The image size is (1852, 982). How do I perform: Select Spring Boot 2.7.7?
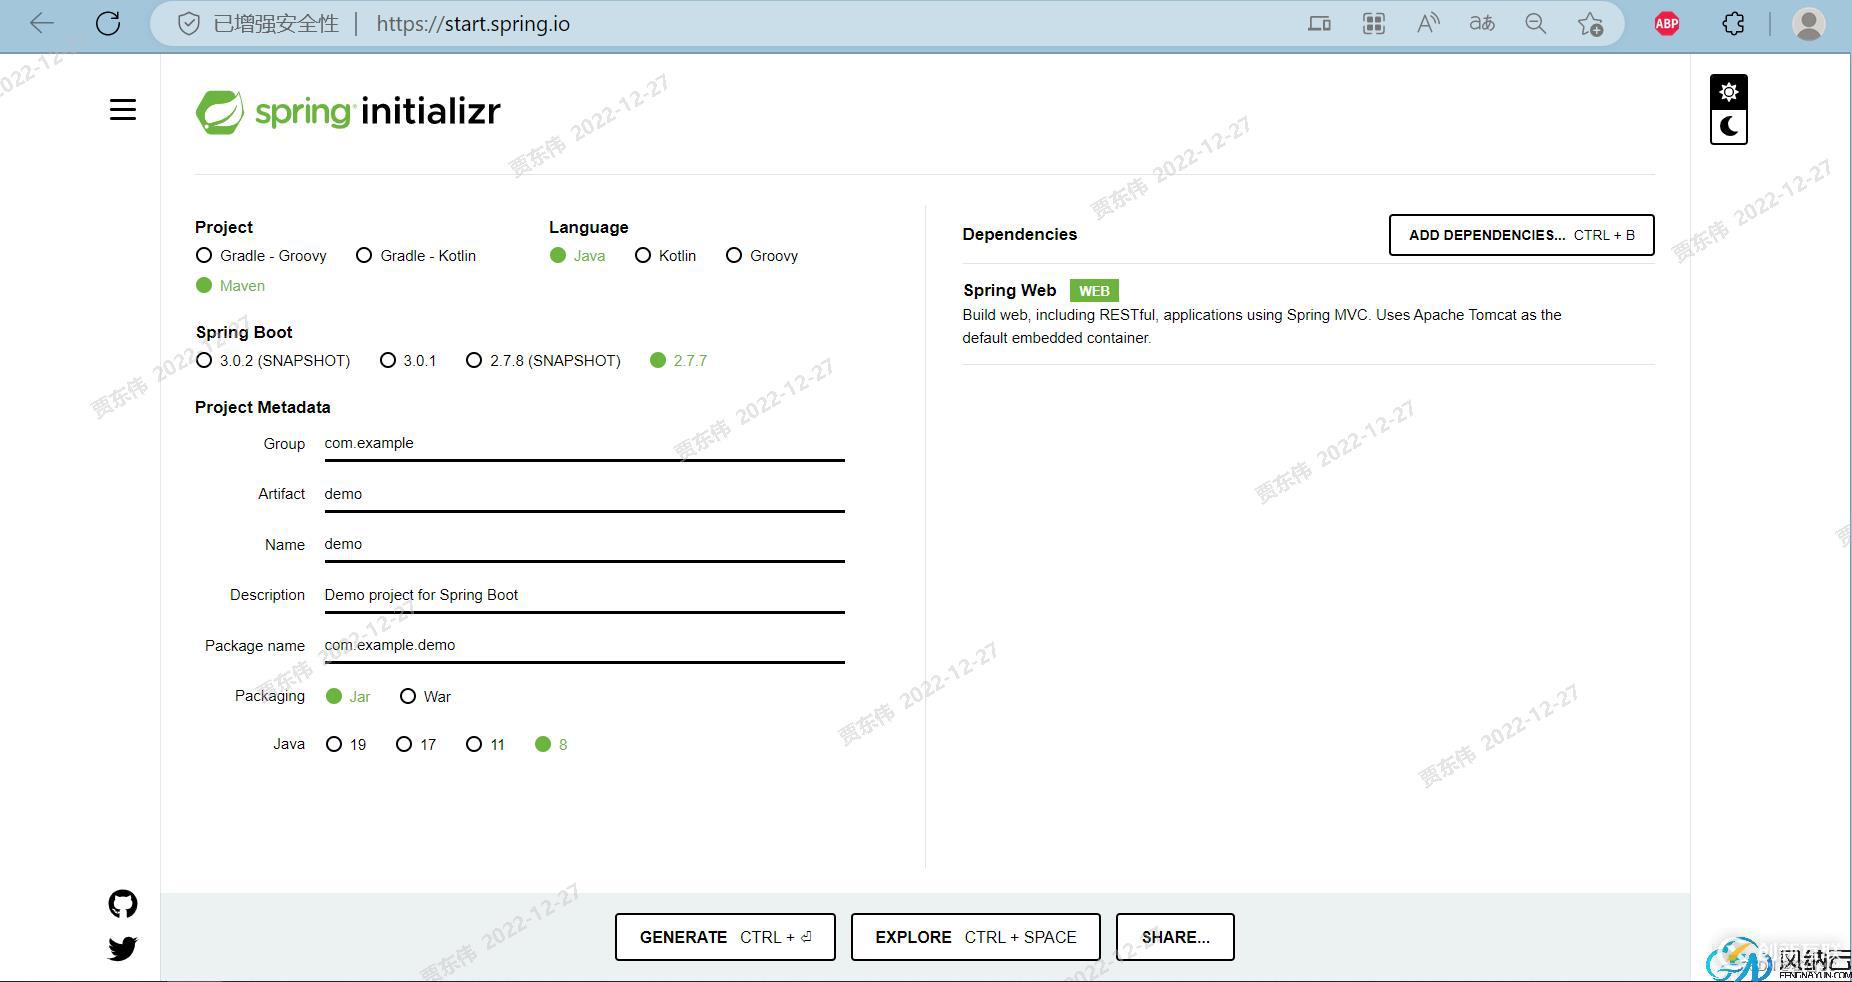click(679, 361)
